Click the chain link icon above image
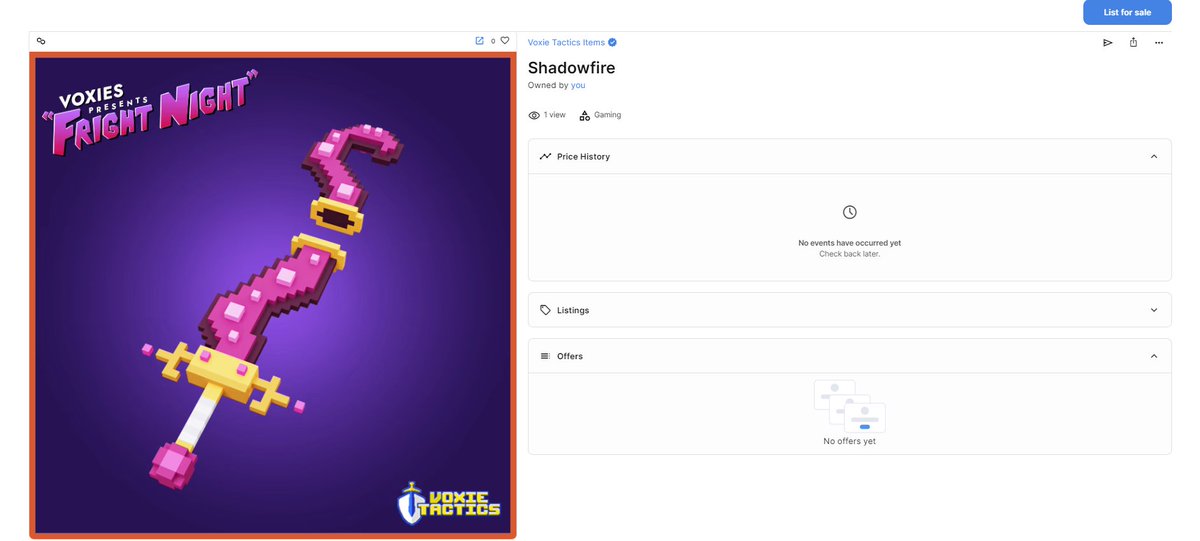The image size is (1200, 541). 41,41
